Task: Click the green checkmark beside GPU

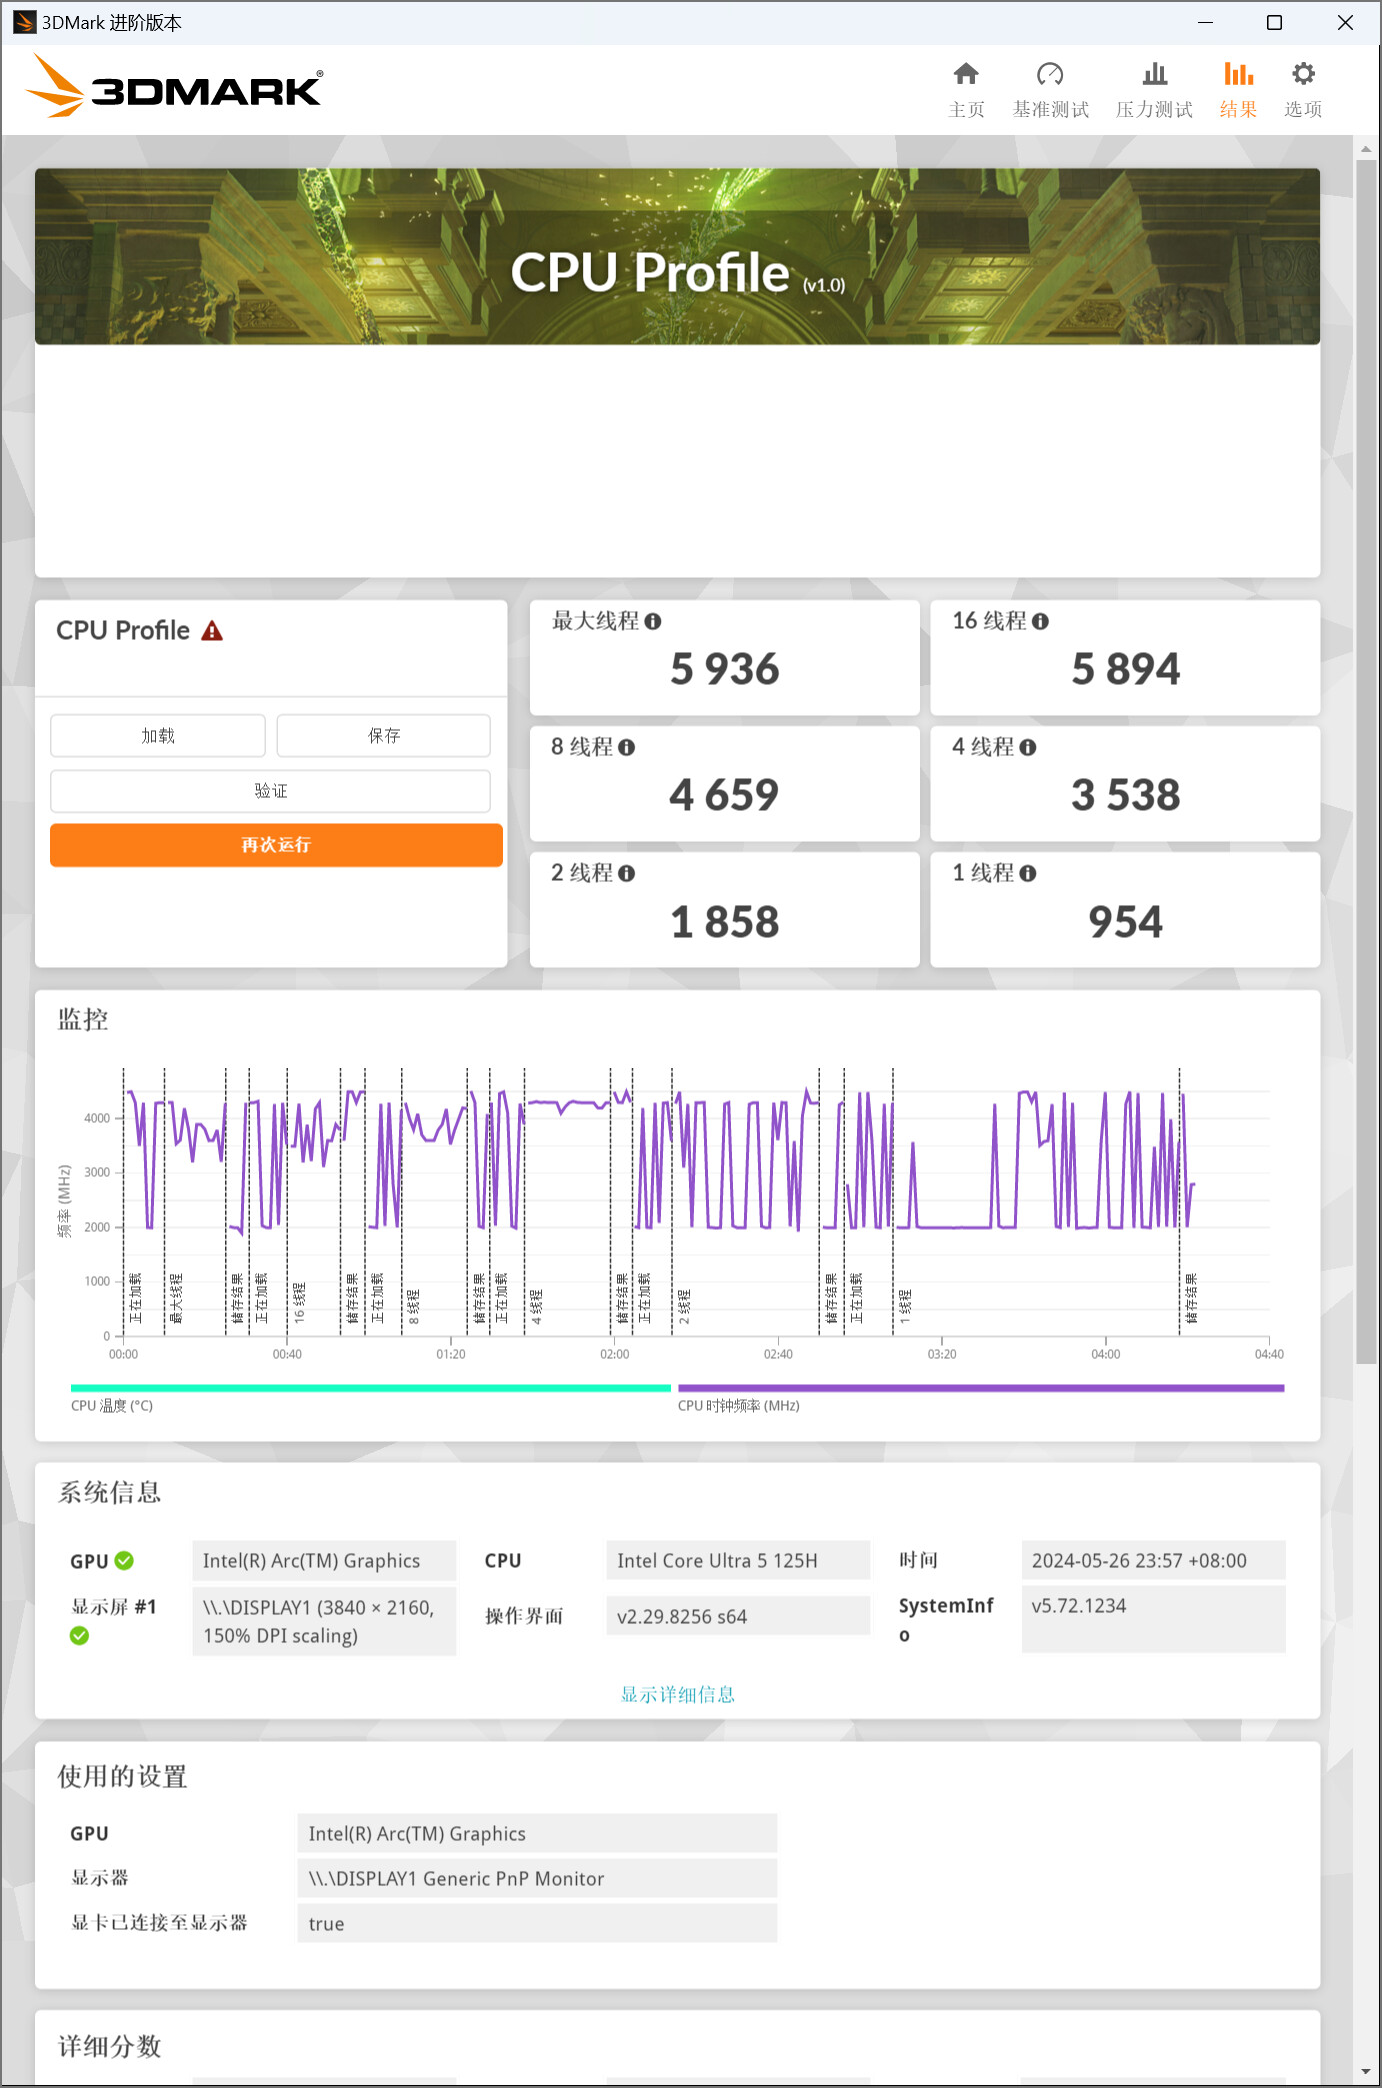Action: [125, 1561]
